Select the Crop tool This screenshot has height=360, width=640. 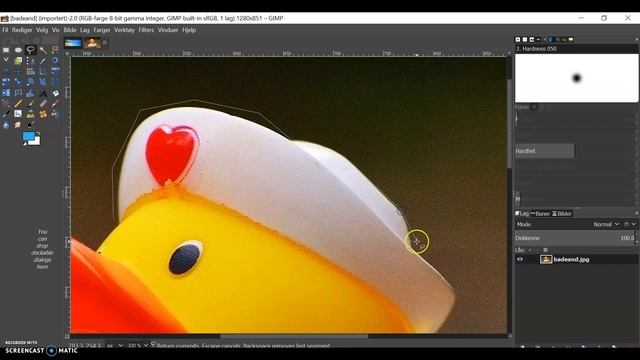[43, 71]
